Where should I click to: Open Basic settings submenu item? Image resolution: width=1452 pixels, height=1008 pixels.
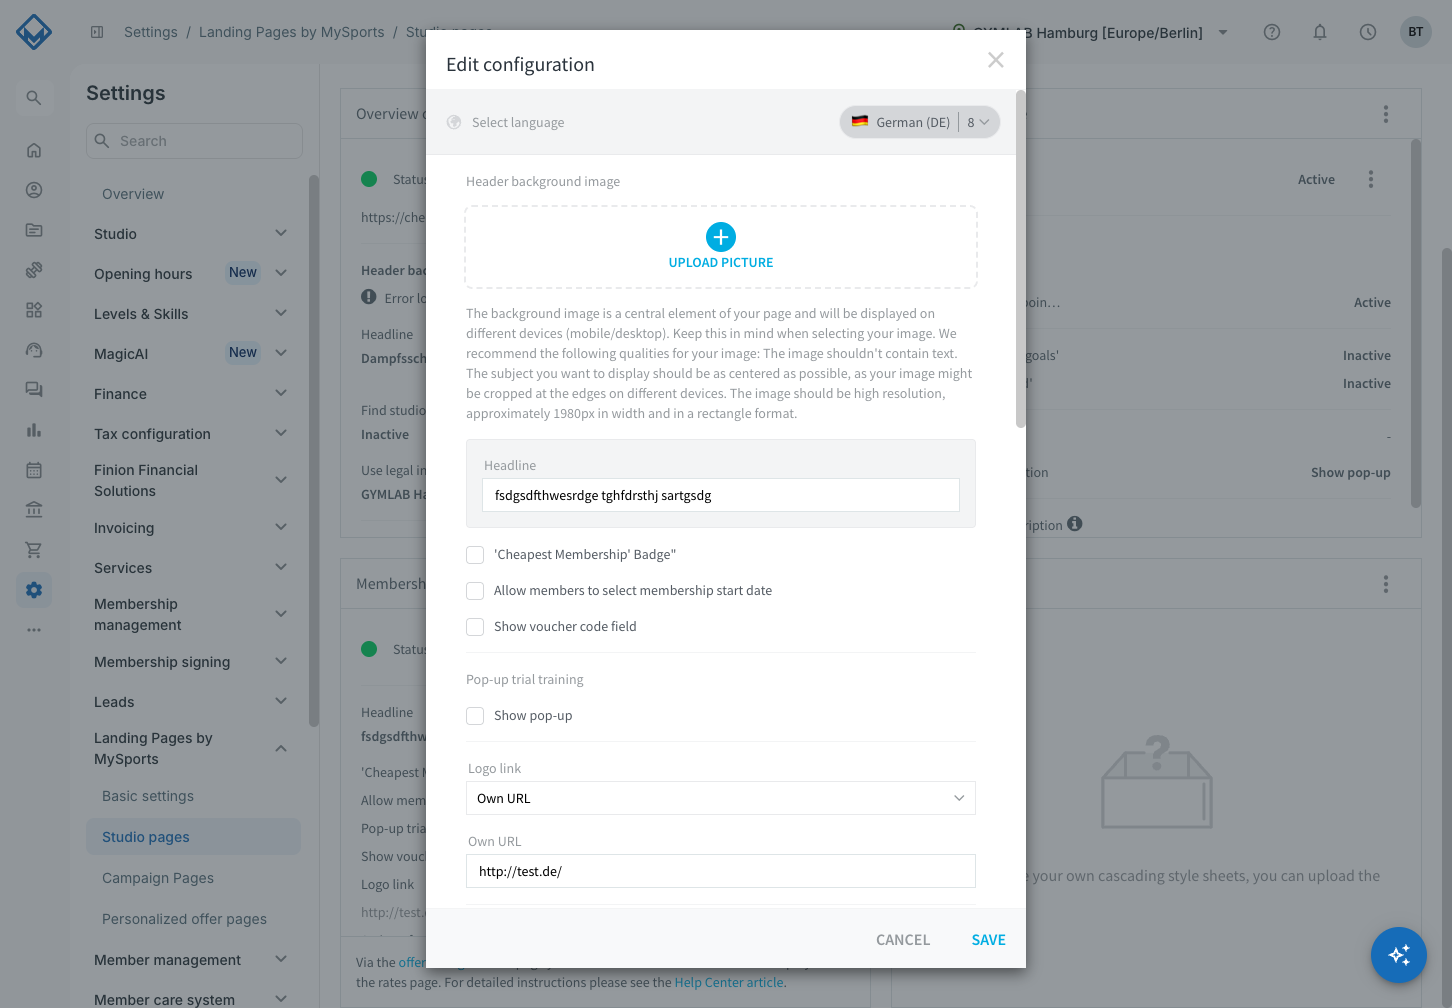148,796
